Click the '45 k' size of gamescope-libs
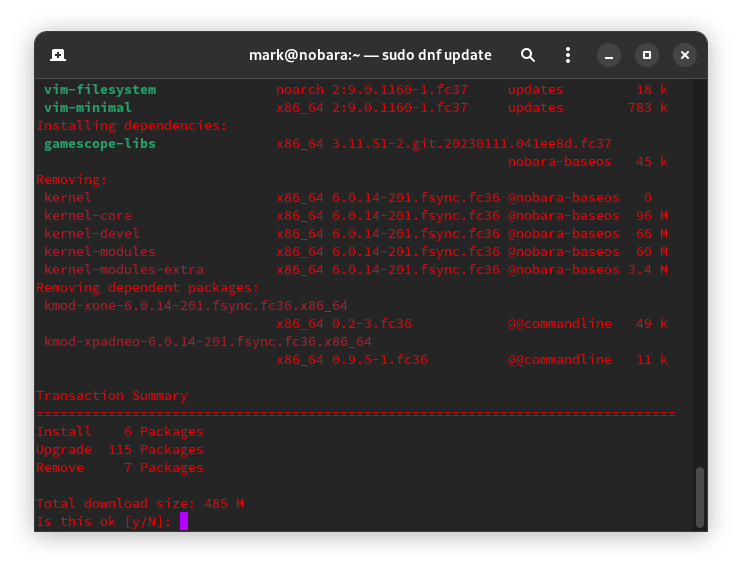Viewport: 742px width, 569px height. tap(652, 161)
